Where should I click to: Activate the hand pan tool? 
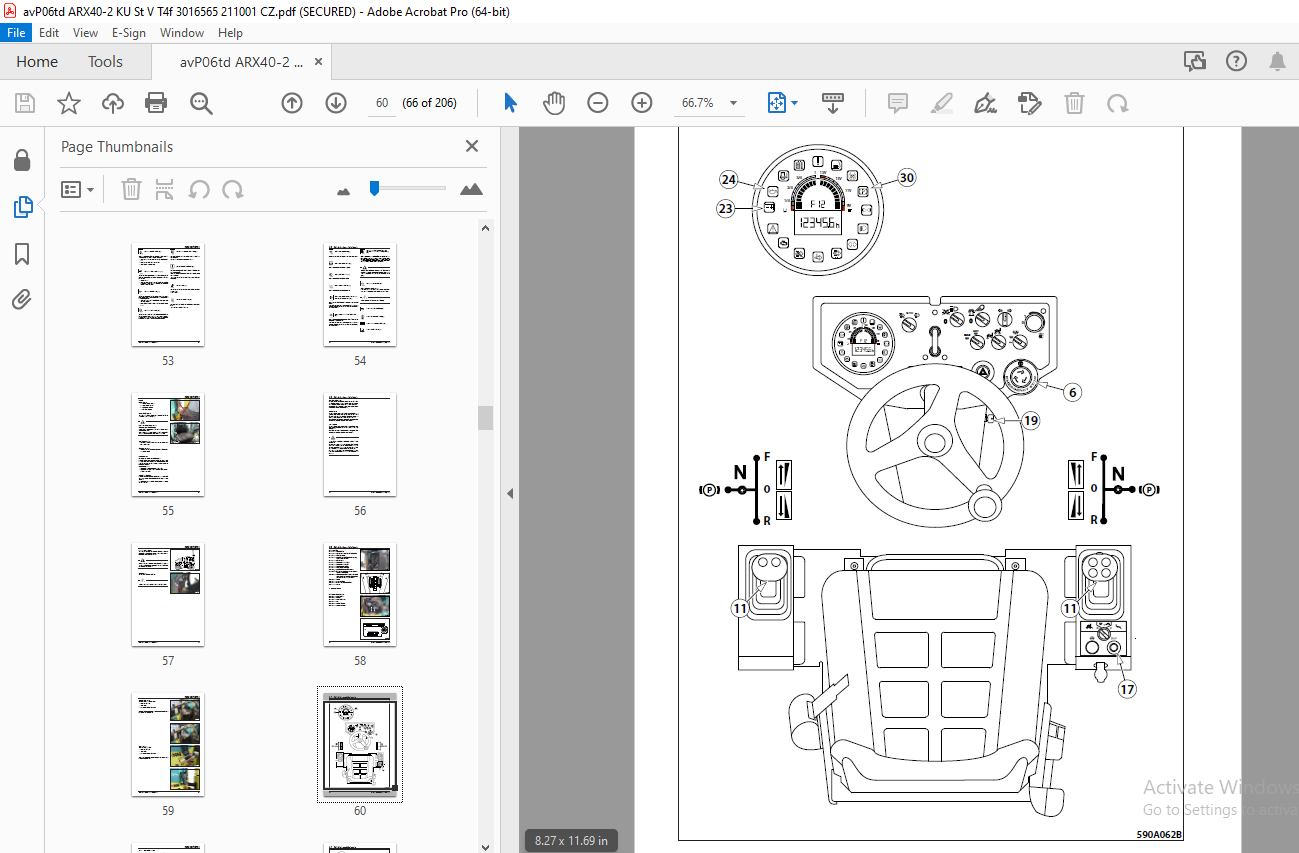(554, 103)
